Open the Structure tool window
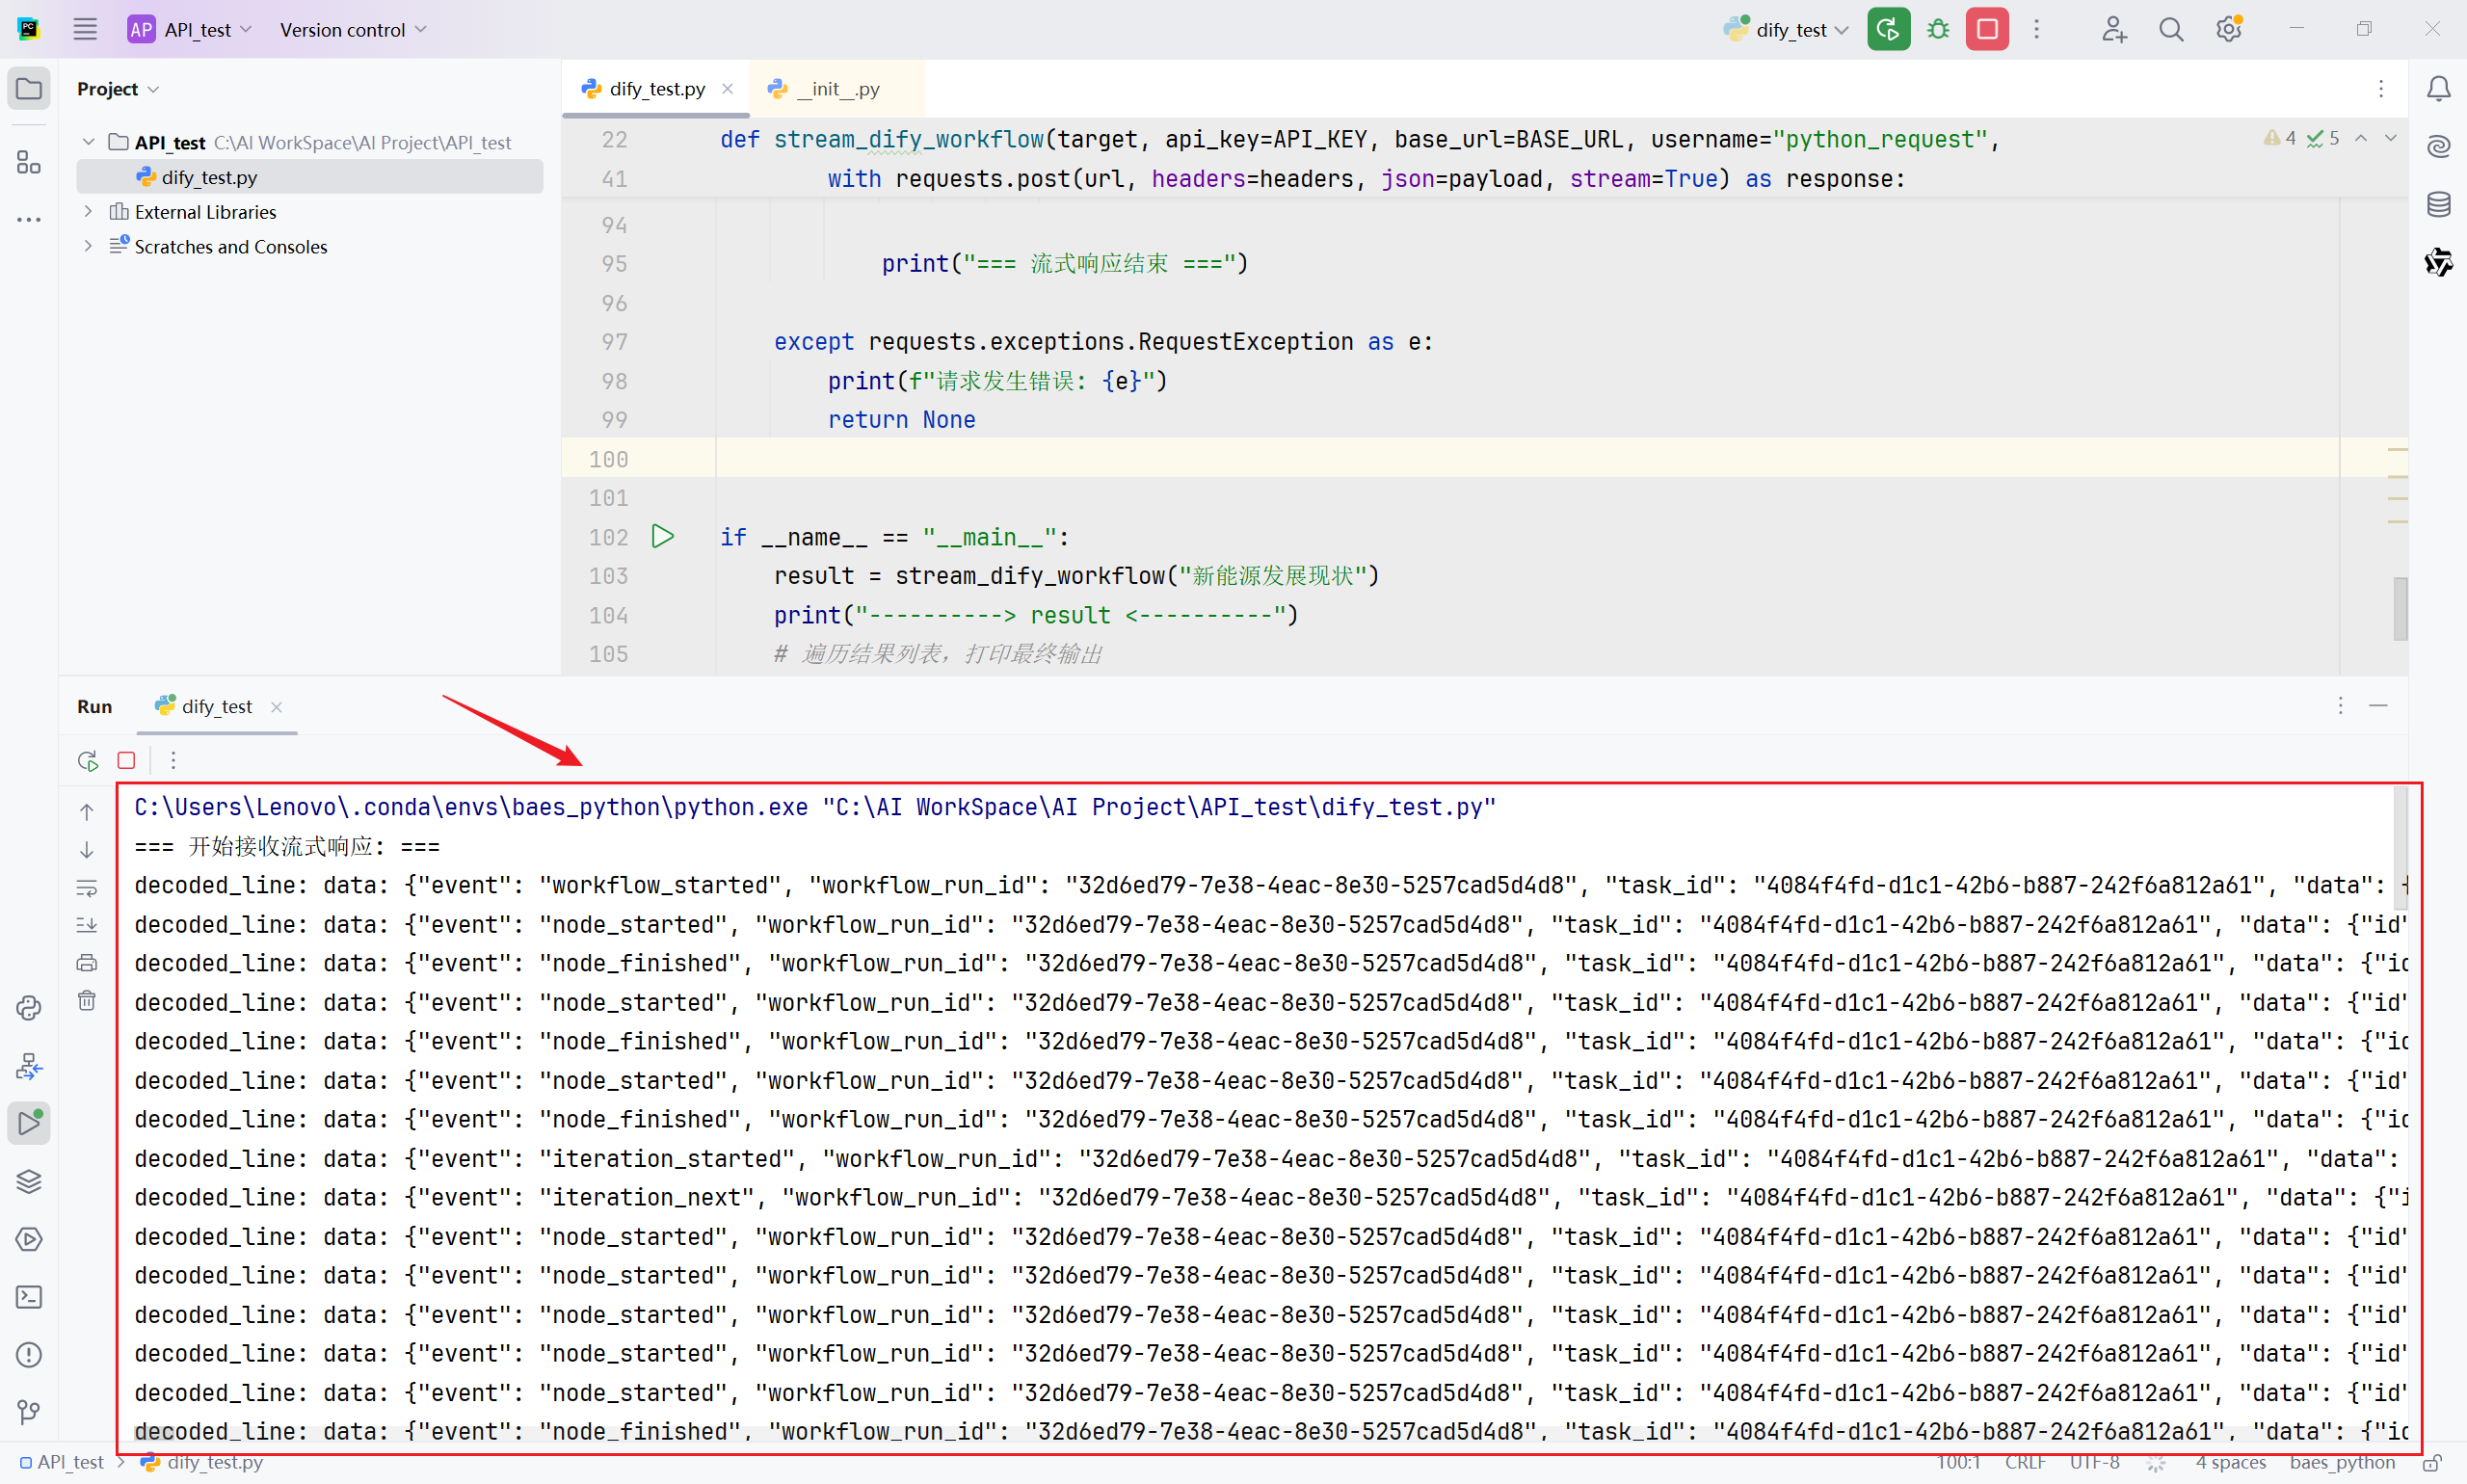 (29, 162)
